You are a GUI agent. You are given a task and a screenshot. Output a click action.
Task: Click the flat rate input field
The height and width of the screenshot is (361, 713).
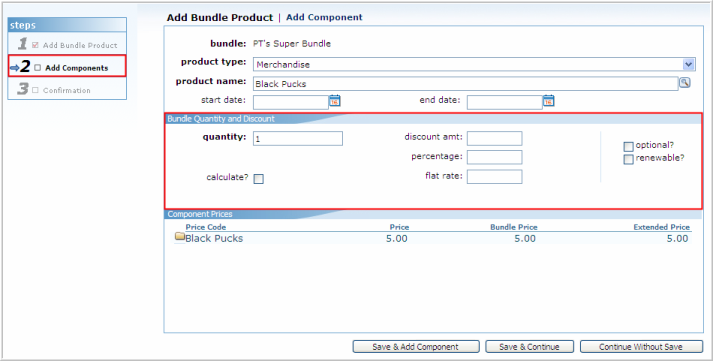494,176
